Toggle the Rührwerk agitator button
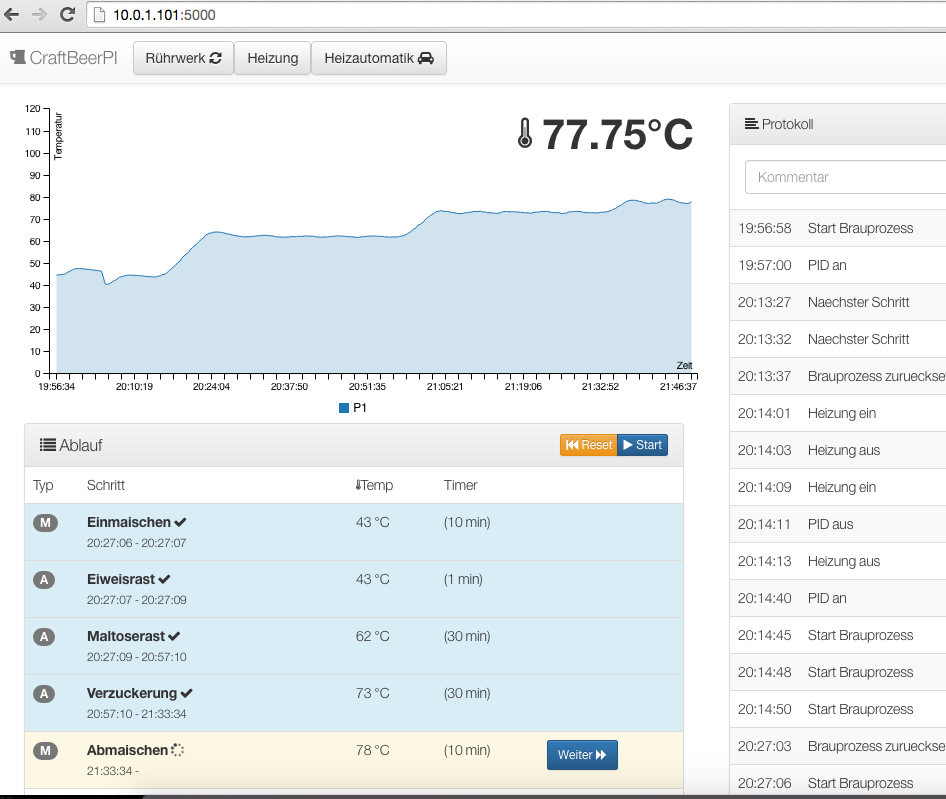Screen dimensions: 946x799 [183, 58]
